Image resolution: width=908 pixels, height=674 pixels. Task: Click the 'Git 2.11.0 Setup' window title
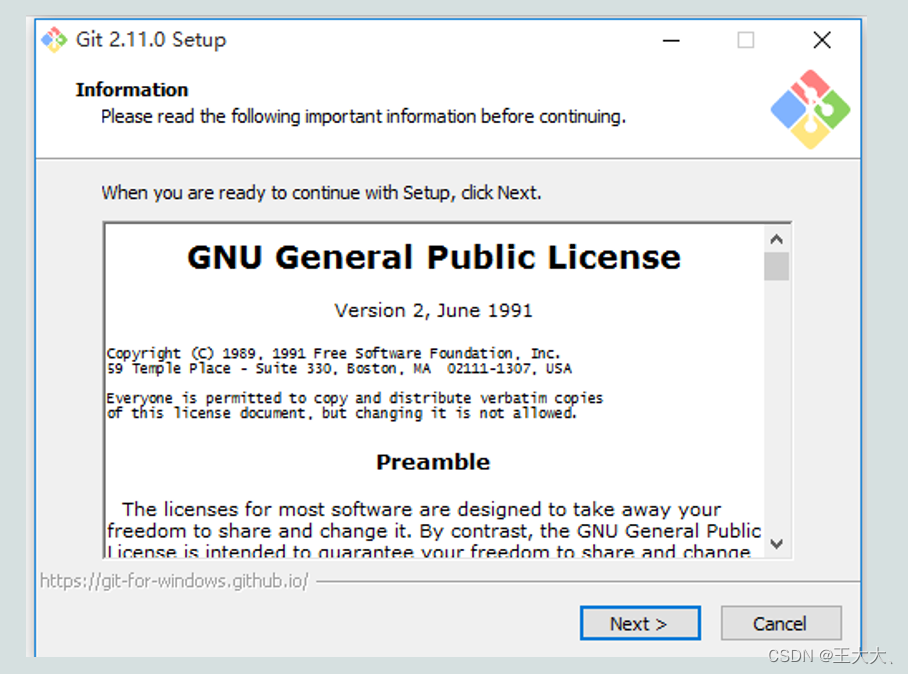(151, 40)
